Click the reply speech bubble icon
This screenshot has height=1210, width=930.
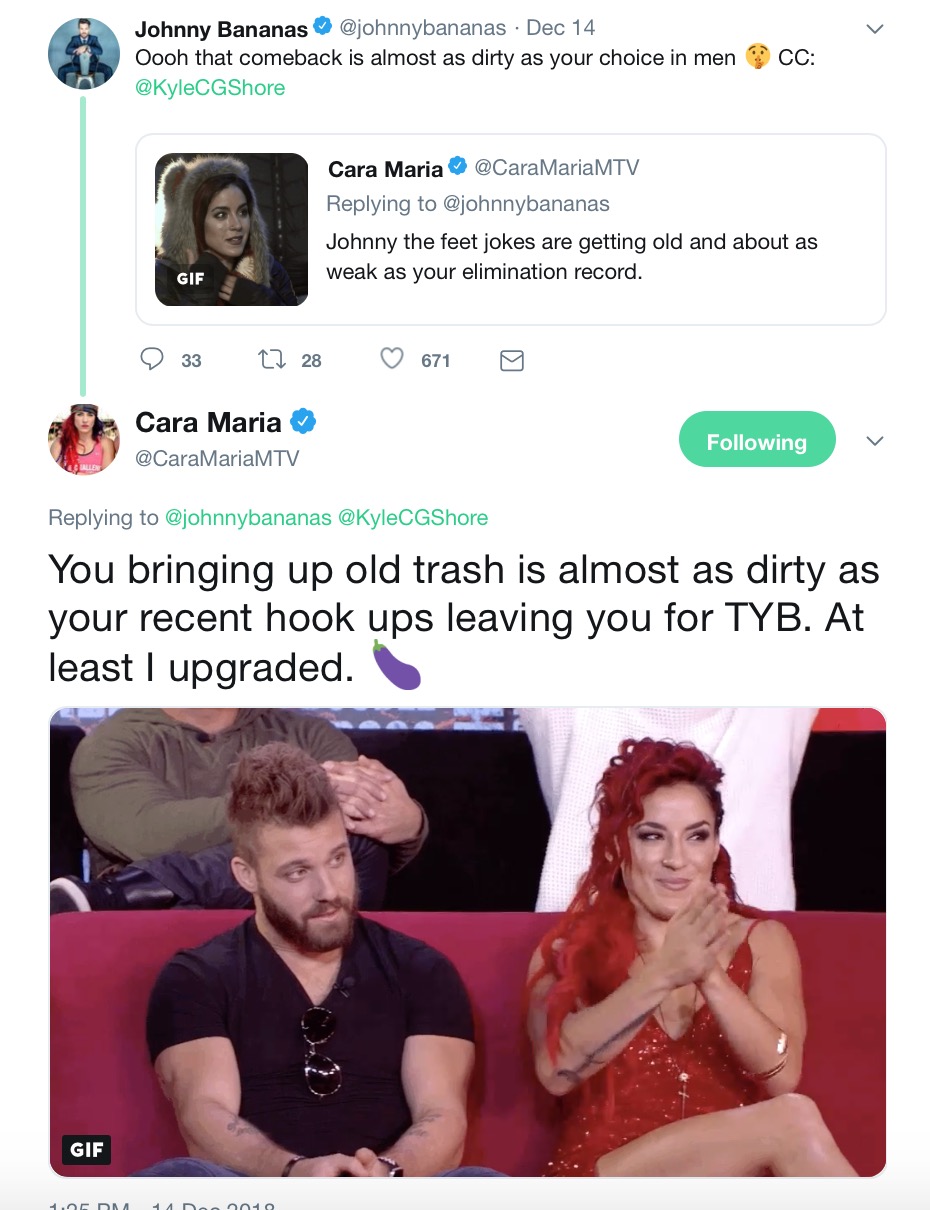(152, 359)
